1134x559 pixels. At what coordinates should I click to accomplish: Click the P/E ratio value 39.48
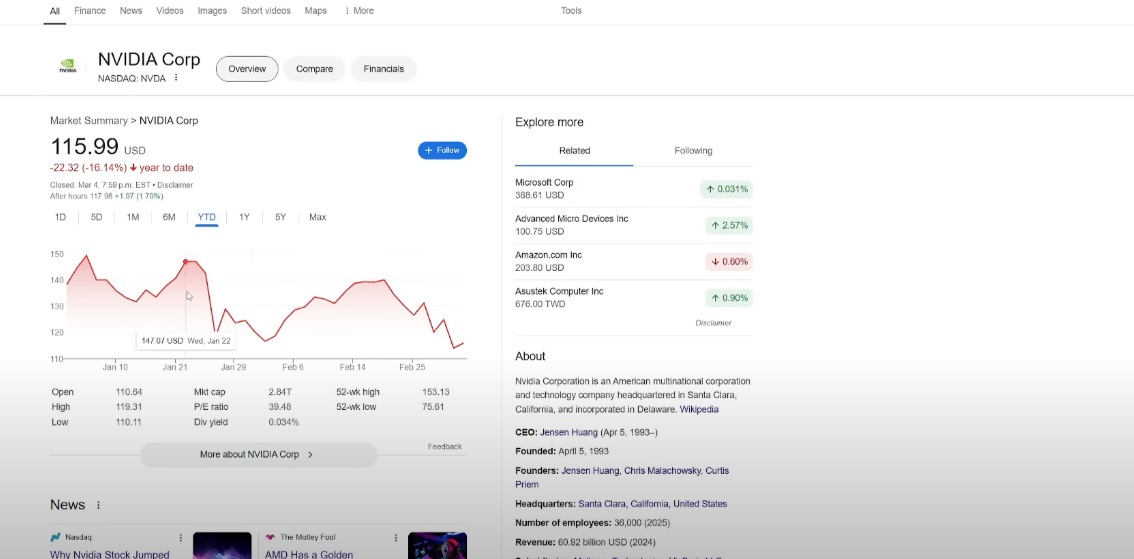click(279, 407)
